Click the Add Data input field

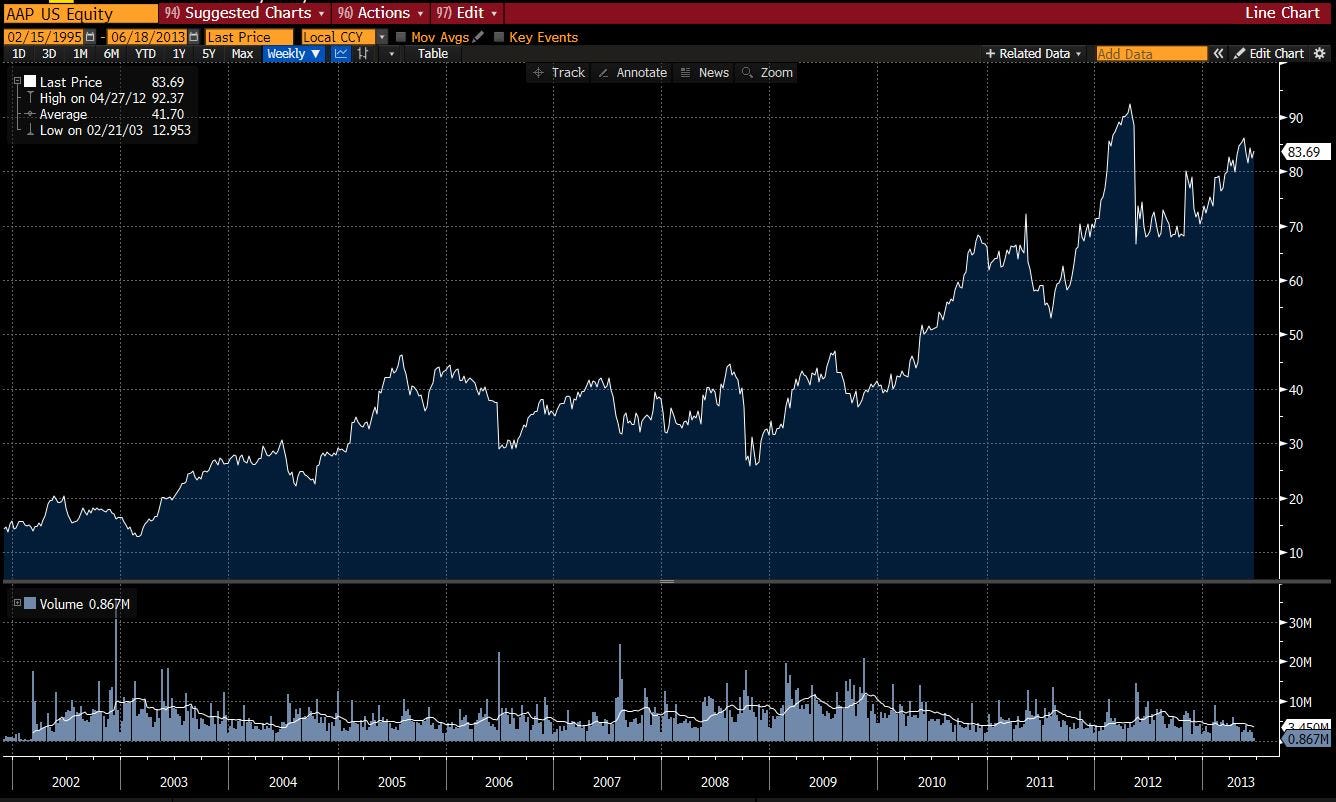pyautogui.click(x=1151, y=54)
